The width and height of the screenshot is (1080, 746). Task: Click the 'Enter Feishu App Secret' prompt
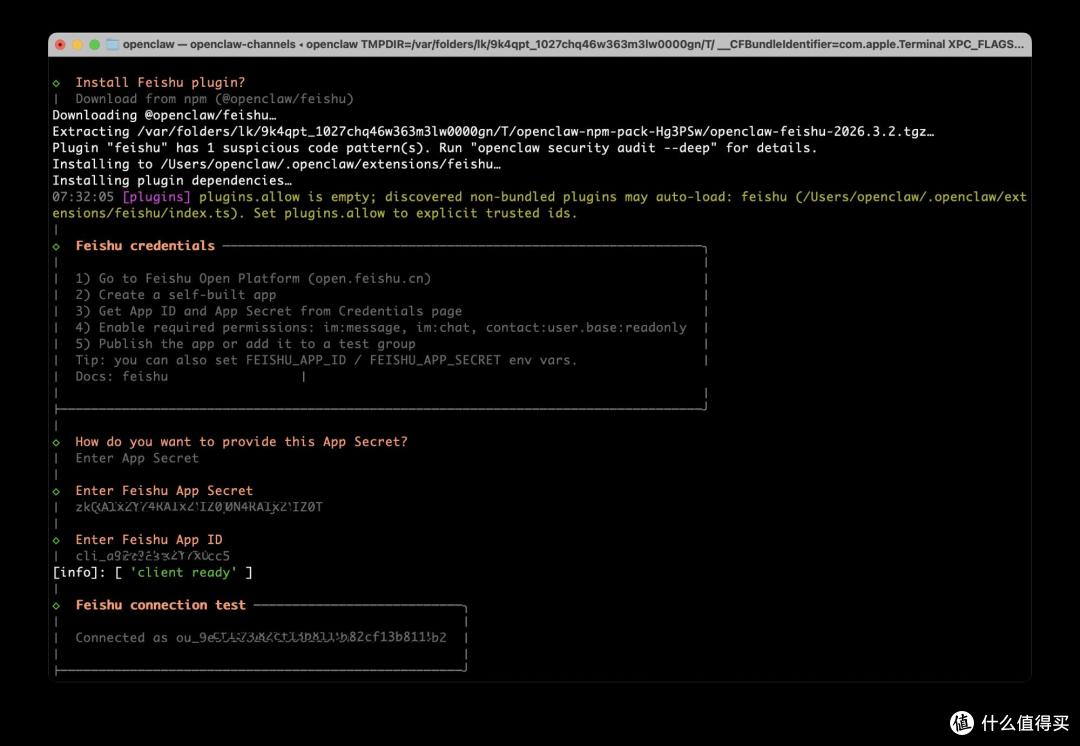coord(164,490)
